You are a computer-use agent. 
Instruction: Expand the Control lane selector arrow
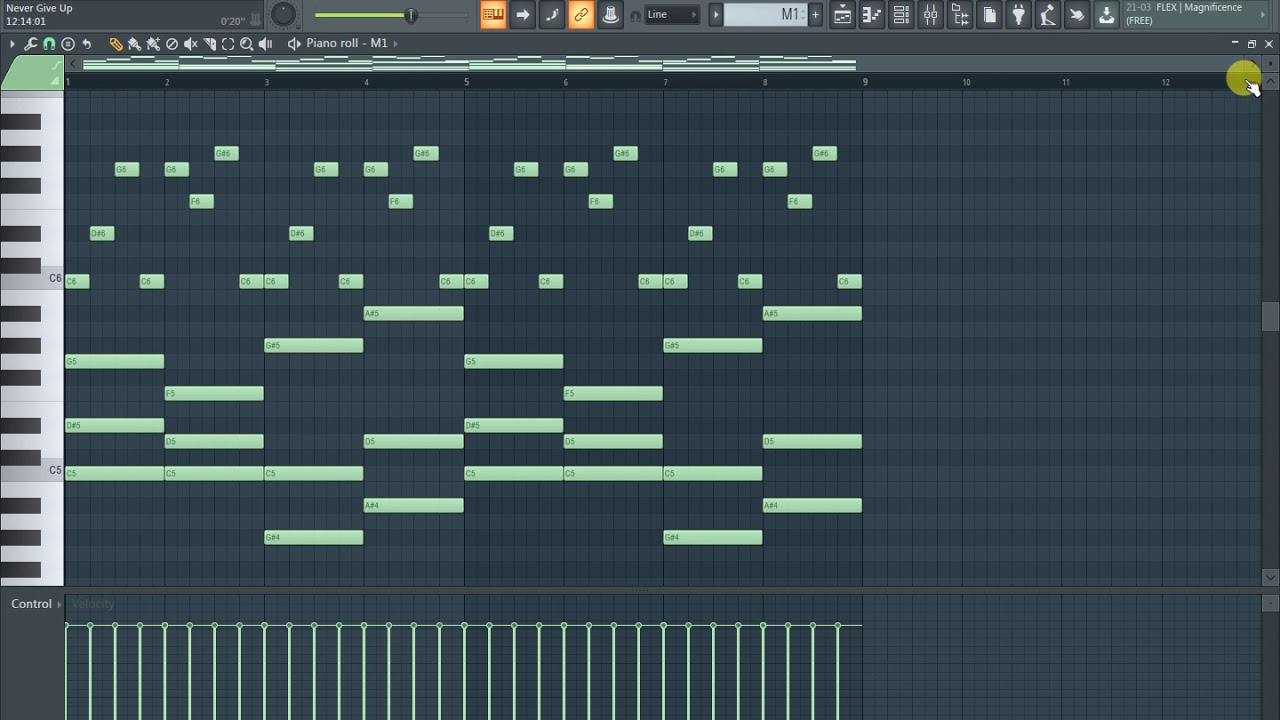pyautogui.click(x=59, y=604)
